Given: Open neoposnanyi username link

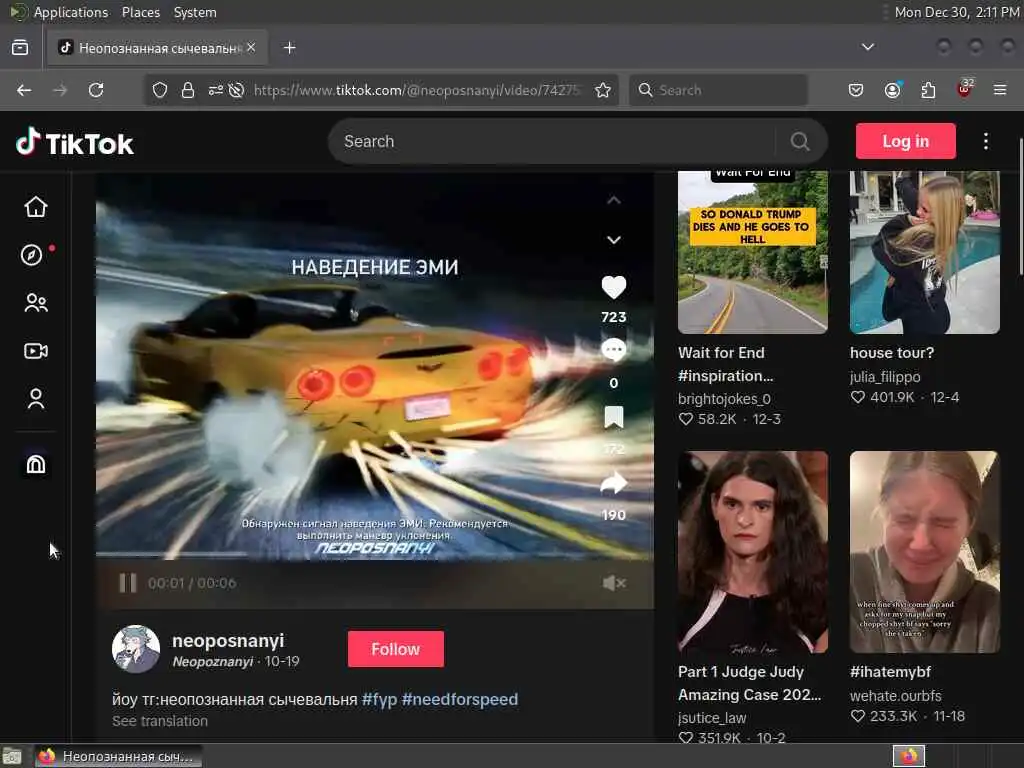Looking at the screenshot, I should coord(228,641).
